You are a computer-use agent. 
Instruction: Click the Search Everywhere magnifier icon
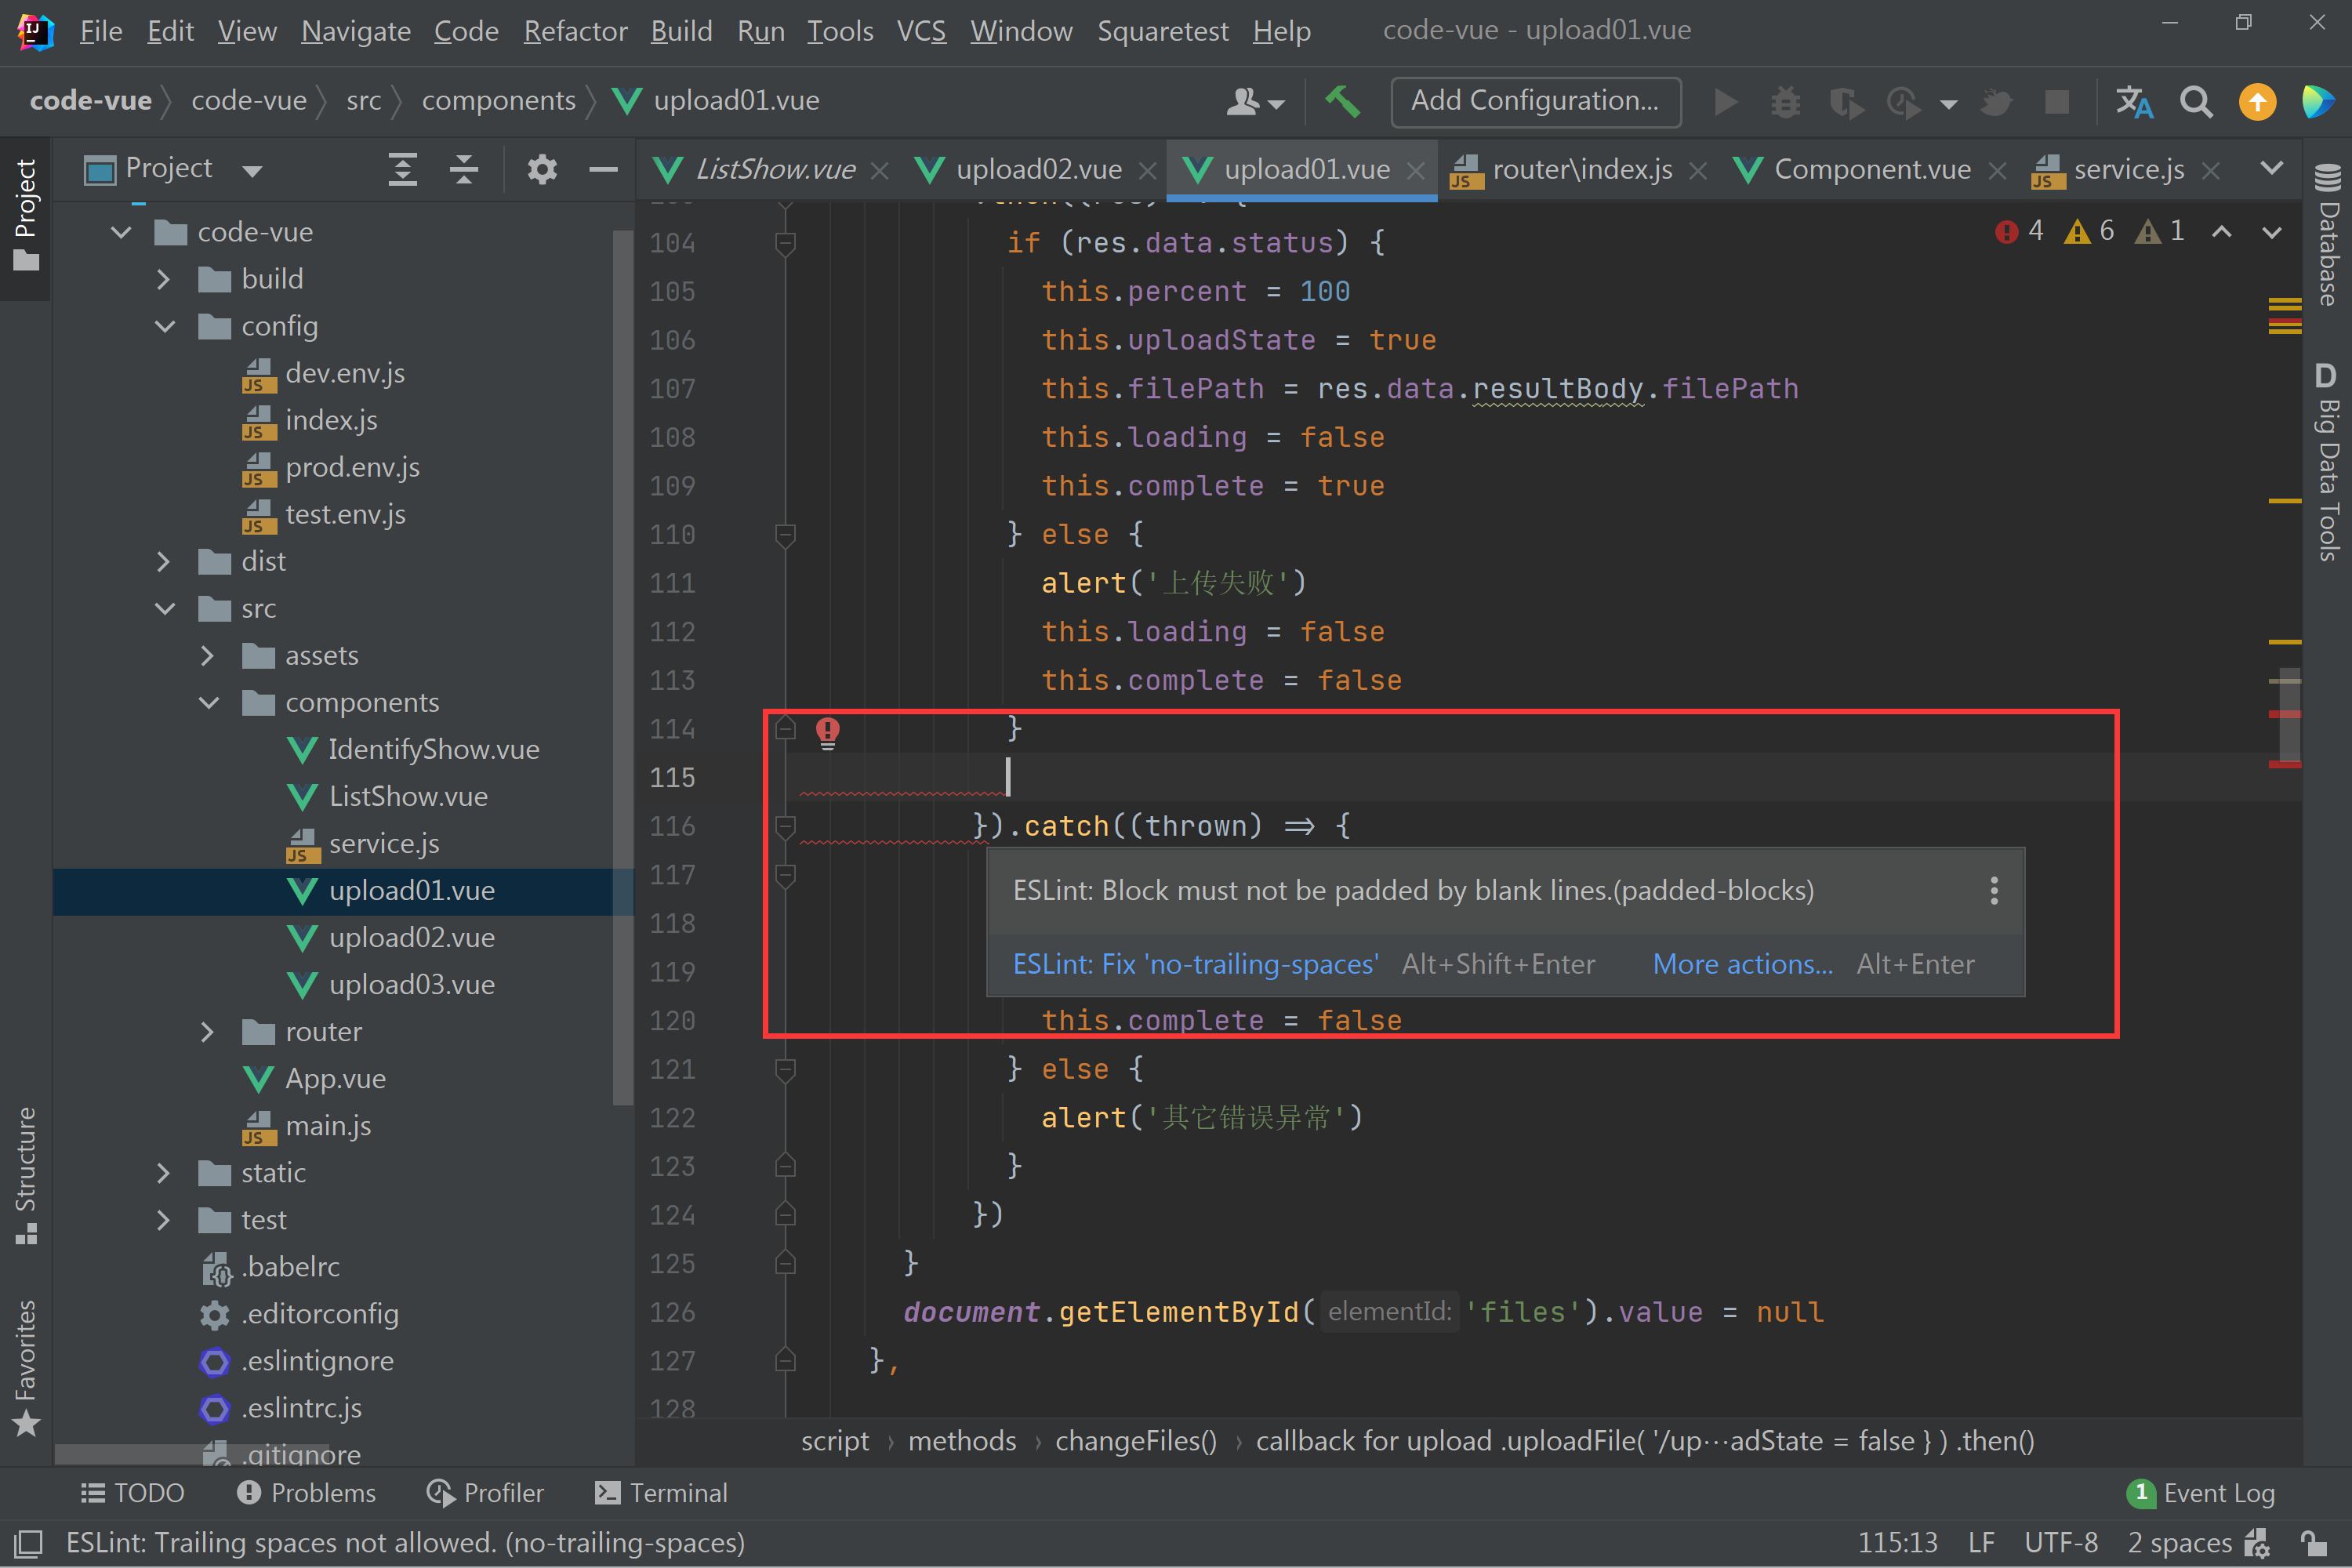pos(2196,101)
